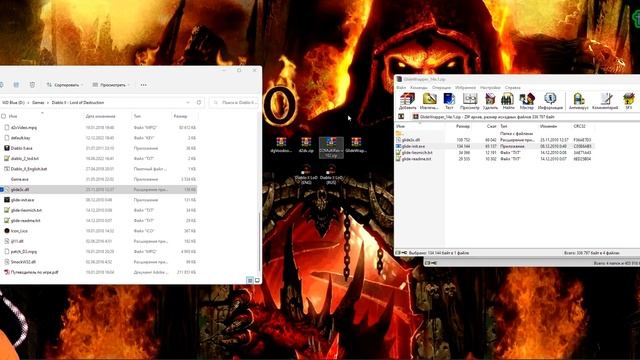
Task: Switch Explorer to details view icon
Action: pyautogui.click(x=250, y=280)
